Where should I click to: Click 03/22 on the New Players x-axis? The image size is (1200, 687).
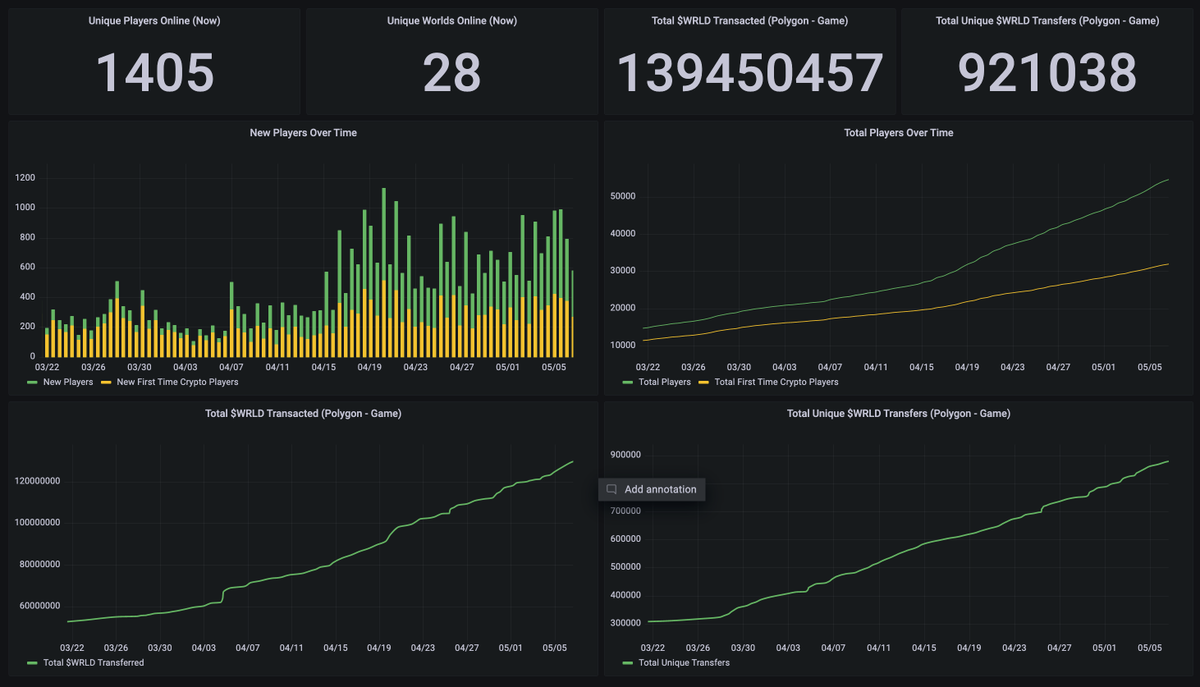pyautogui.click(x=47, y=367)
